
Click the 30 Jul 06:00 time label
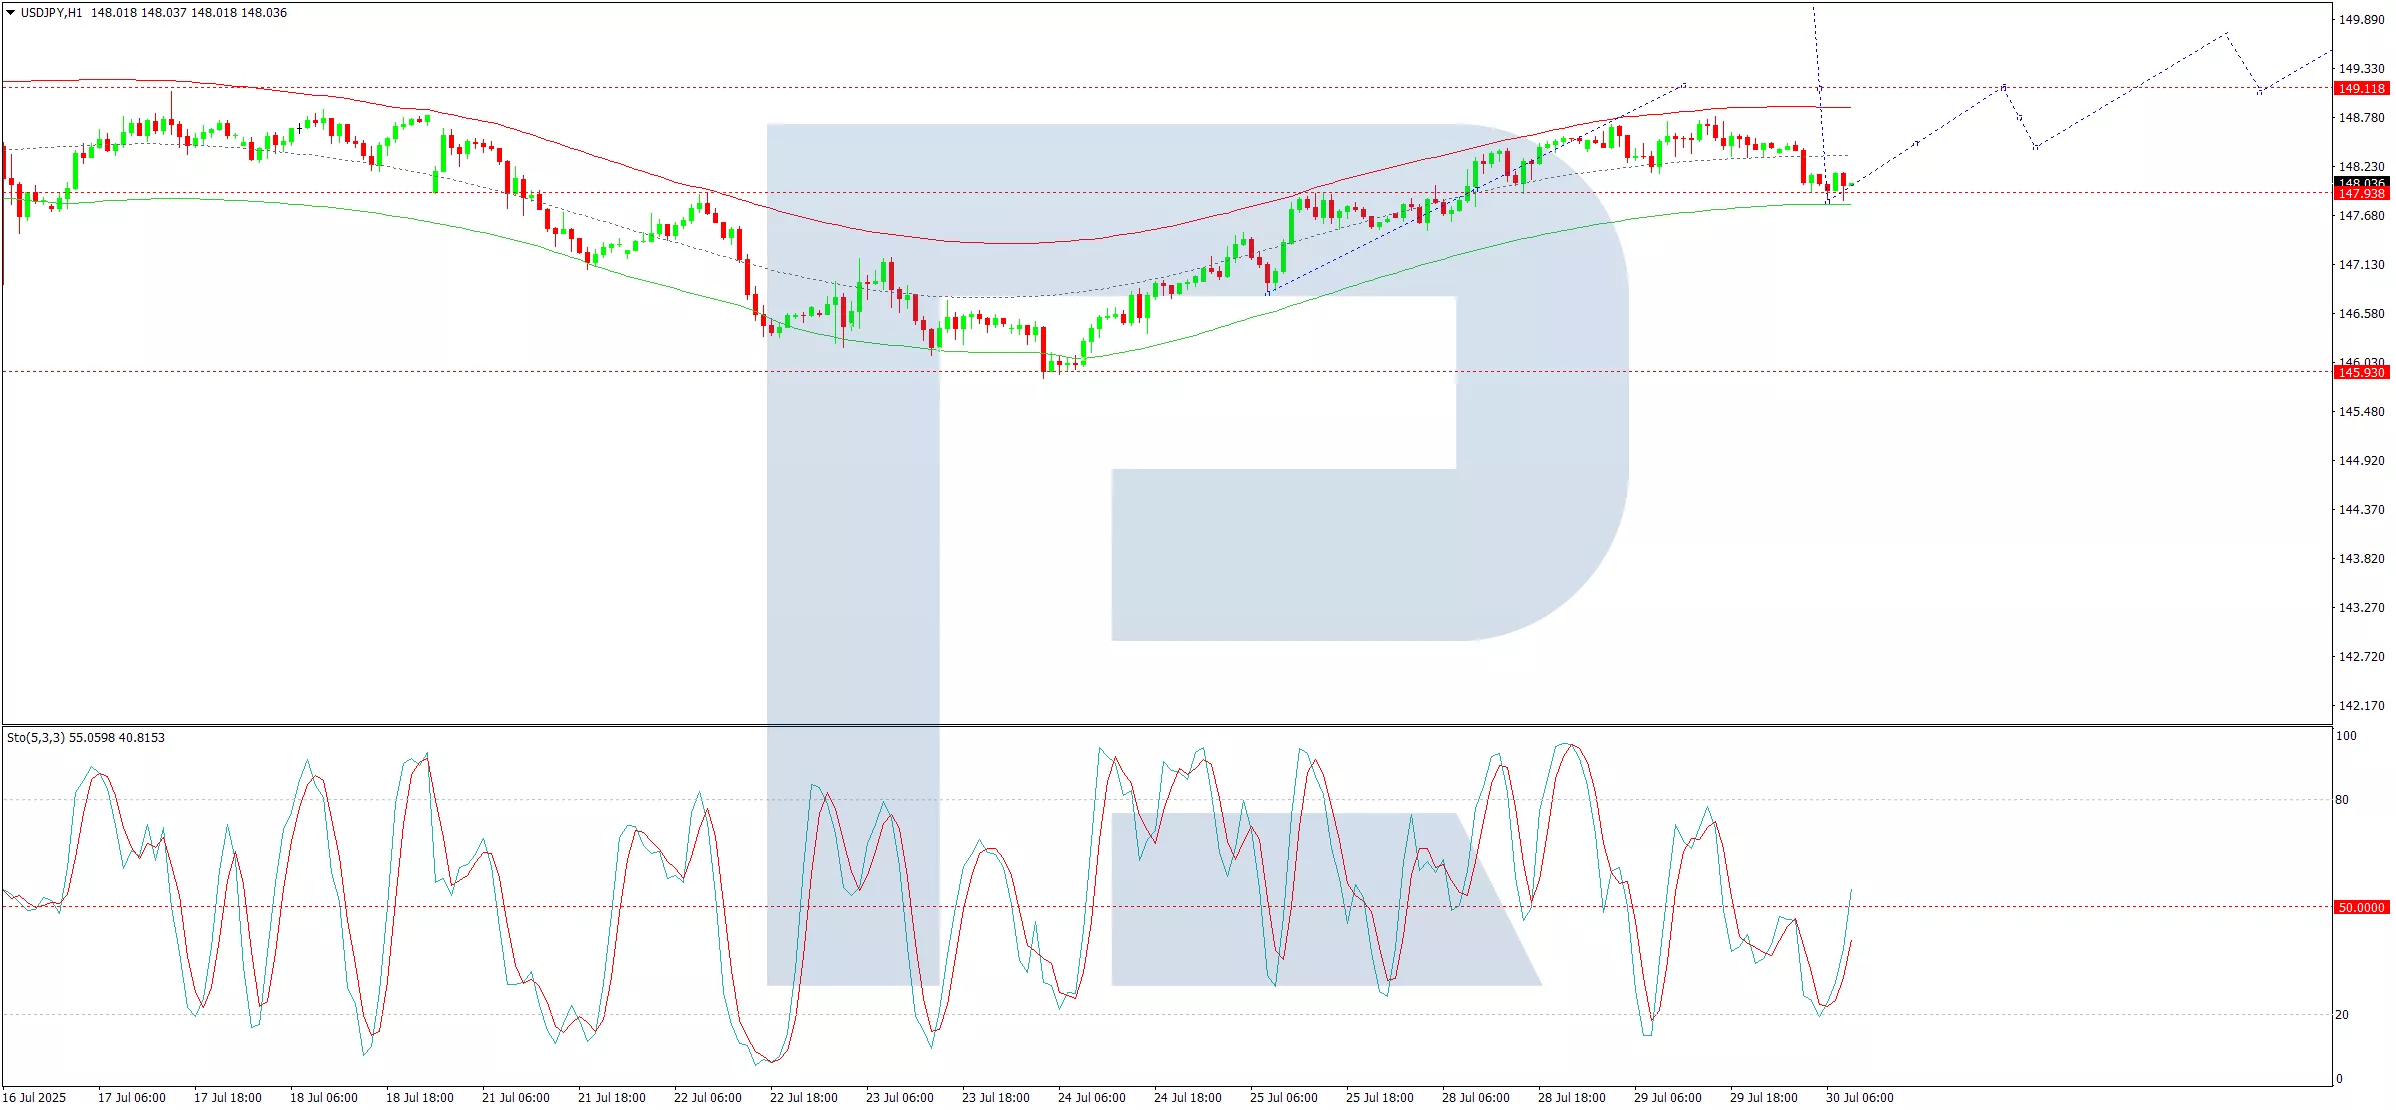1859,1097
